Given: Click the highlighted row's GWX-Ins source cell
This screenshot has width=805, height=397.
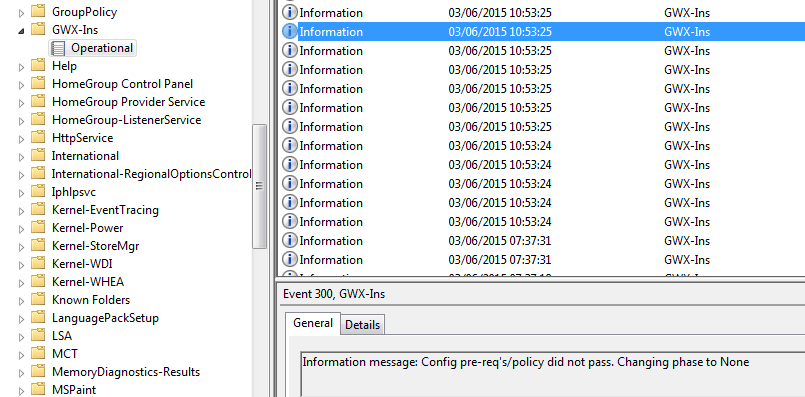Looking at the screenshot, I should [687, 32].
